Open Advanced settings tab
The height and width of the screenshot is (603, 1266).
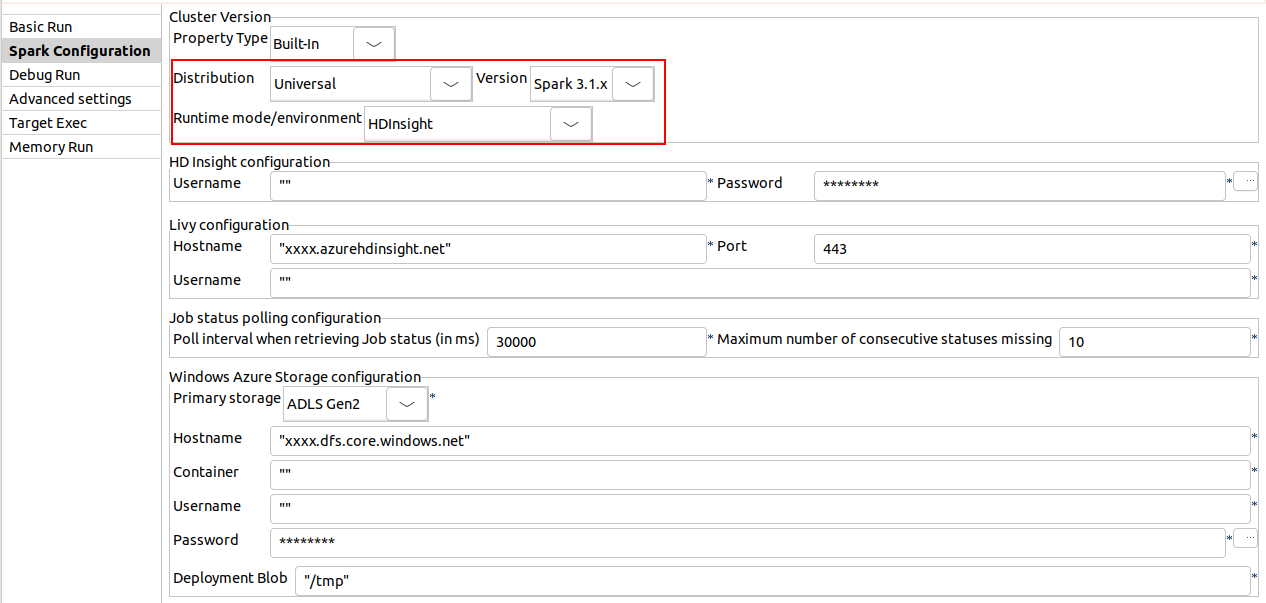tap(70, 99)
